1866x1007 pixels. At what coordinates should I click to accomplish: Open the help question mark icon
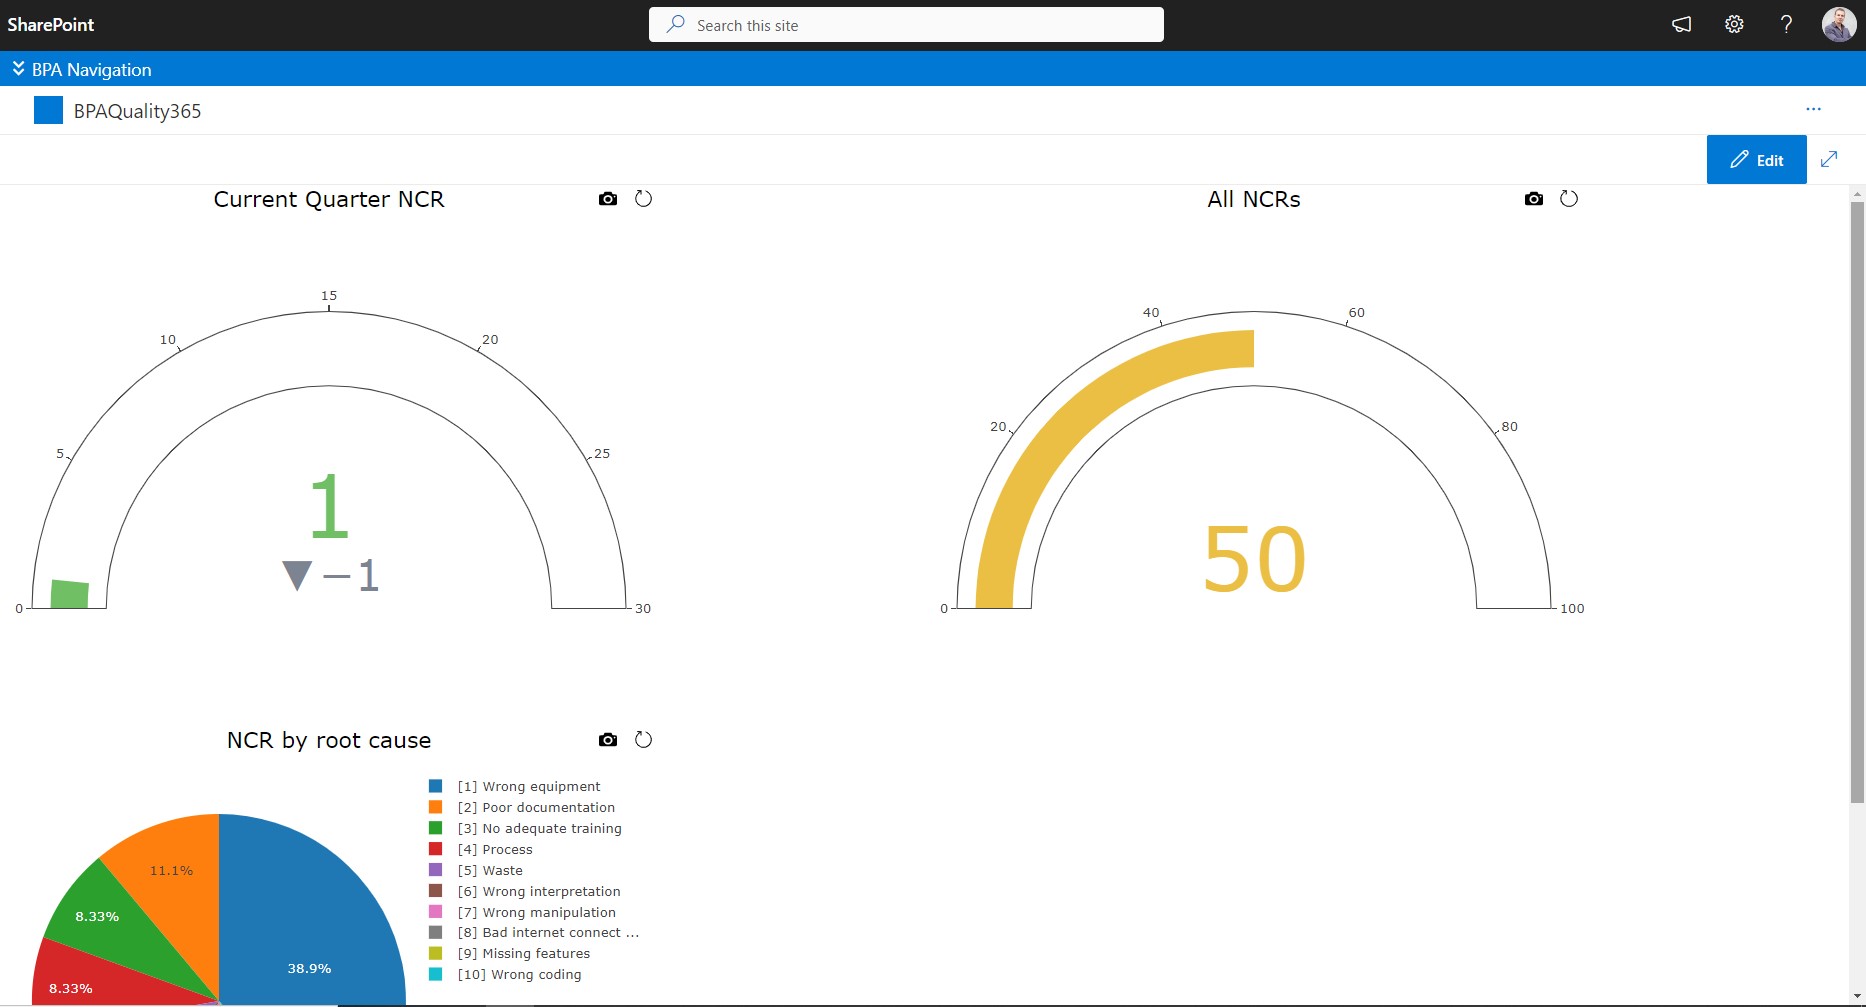coord(1786,25)
